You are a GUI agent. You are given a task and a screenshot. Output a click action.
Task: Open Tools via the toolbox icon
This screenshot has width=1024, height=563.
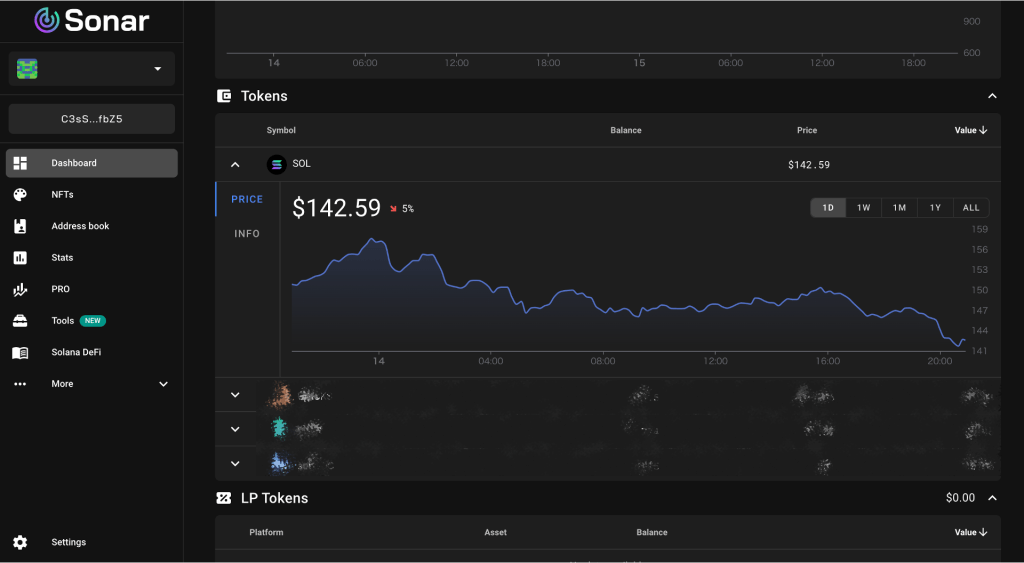pyautogui.click(x=20, y=321)
